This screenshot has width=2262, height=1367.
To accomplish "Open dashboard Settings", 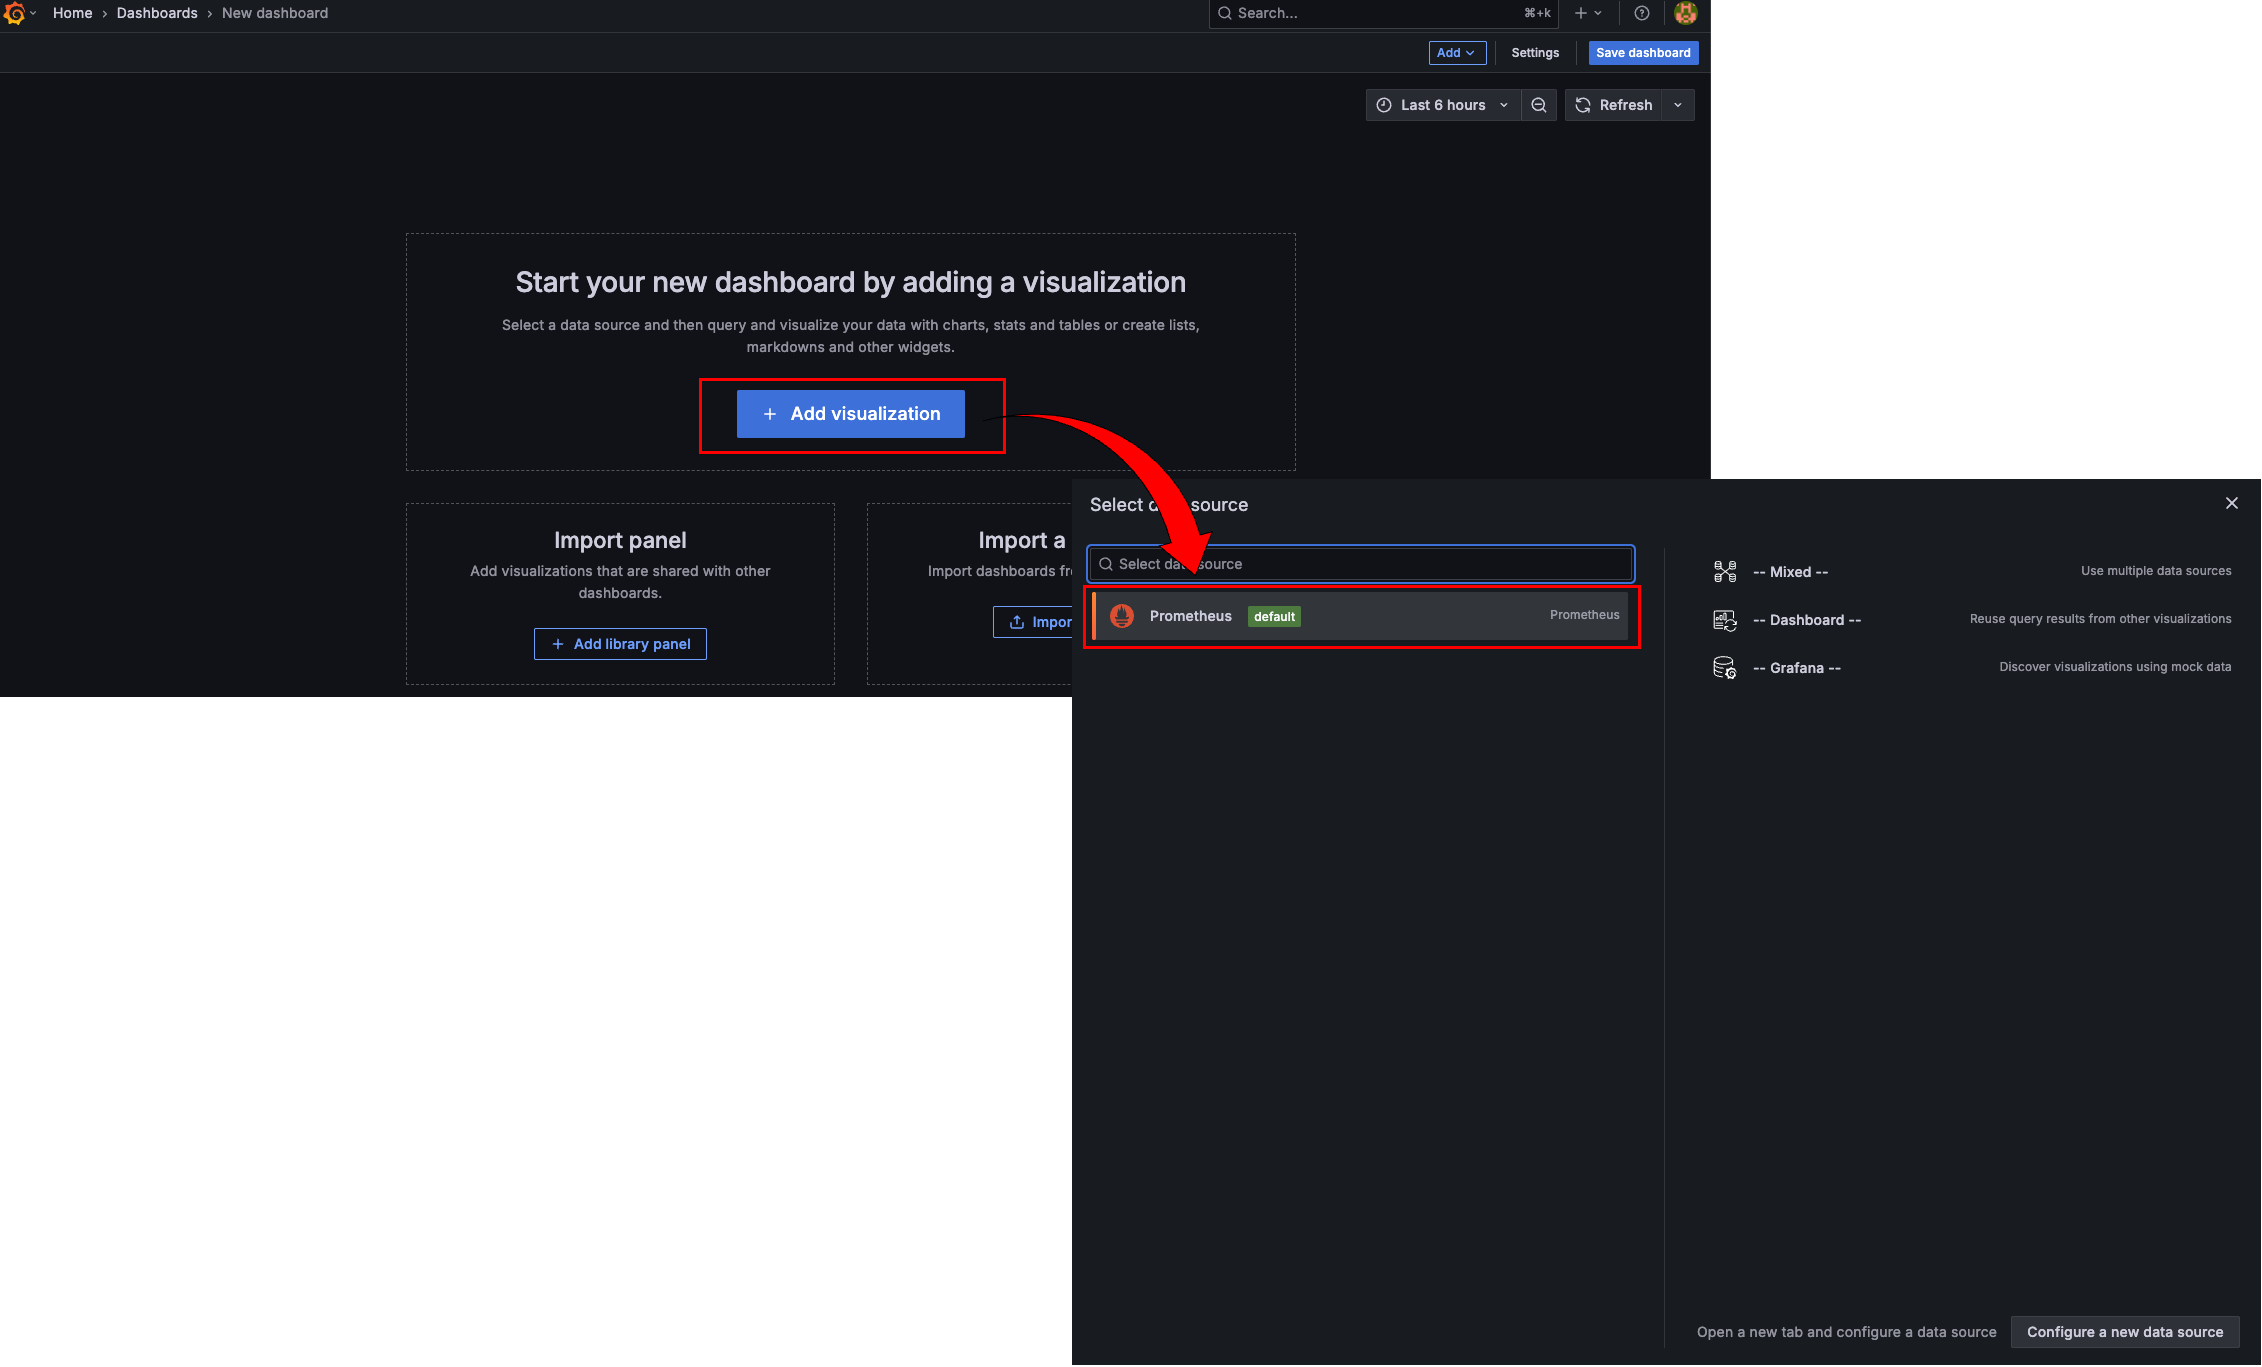I will click(1534, 53).
